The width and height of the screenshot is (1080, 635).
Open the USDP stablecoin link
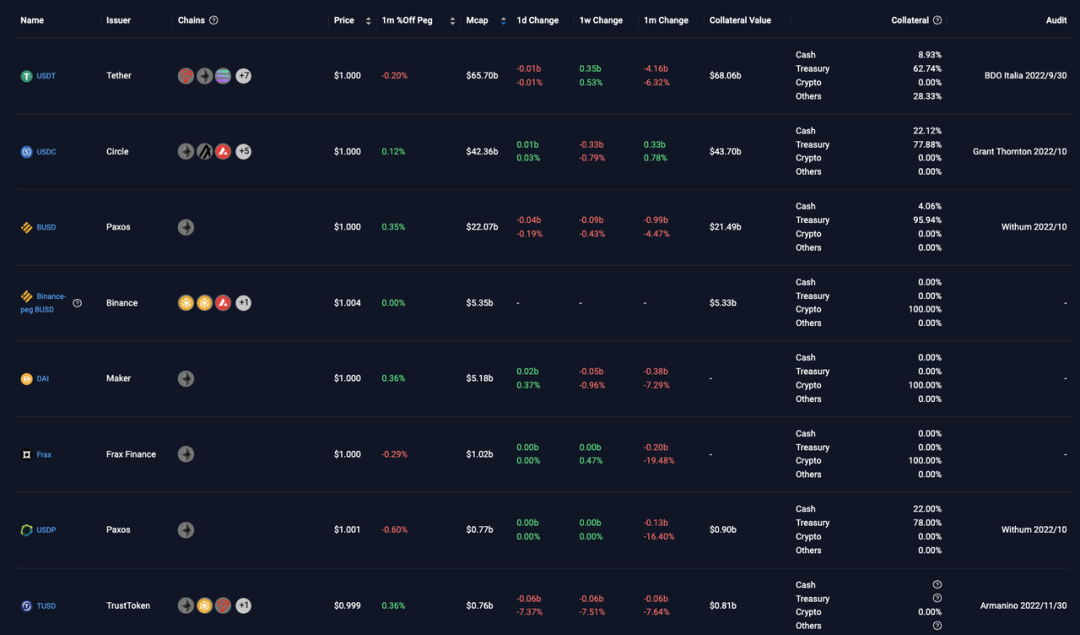(x=46, y=530)
